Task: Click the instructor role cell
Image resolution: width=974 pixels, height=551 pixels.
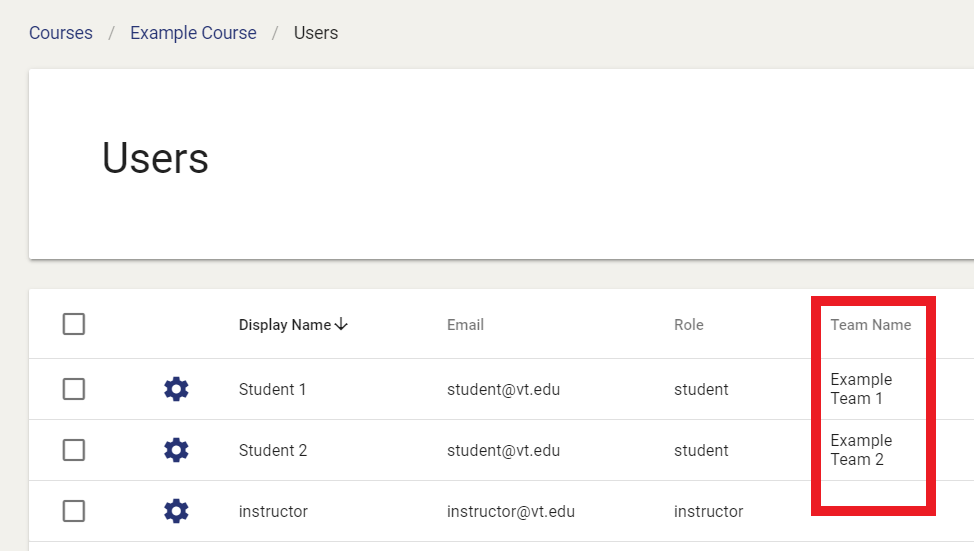Action: (x=709, y=511)
